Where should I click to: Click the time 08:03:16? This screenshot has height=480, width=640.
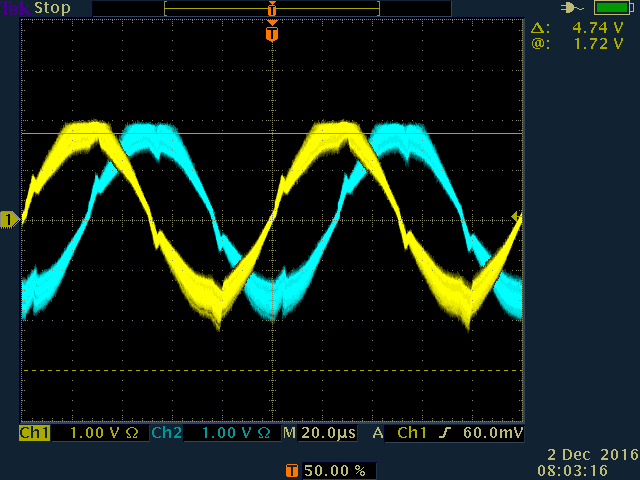coord(572,470)
